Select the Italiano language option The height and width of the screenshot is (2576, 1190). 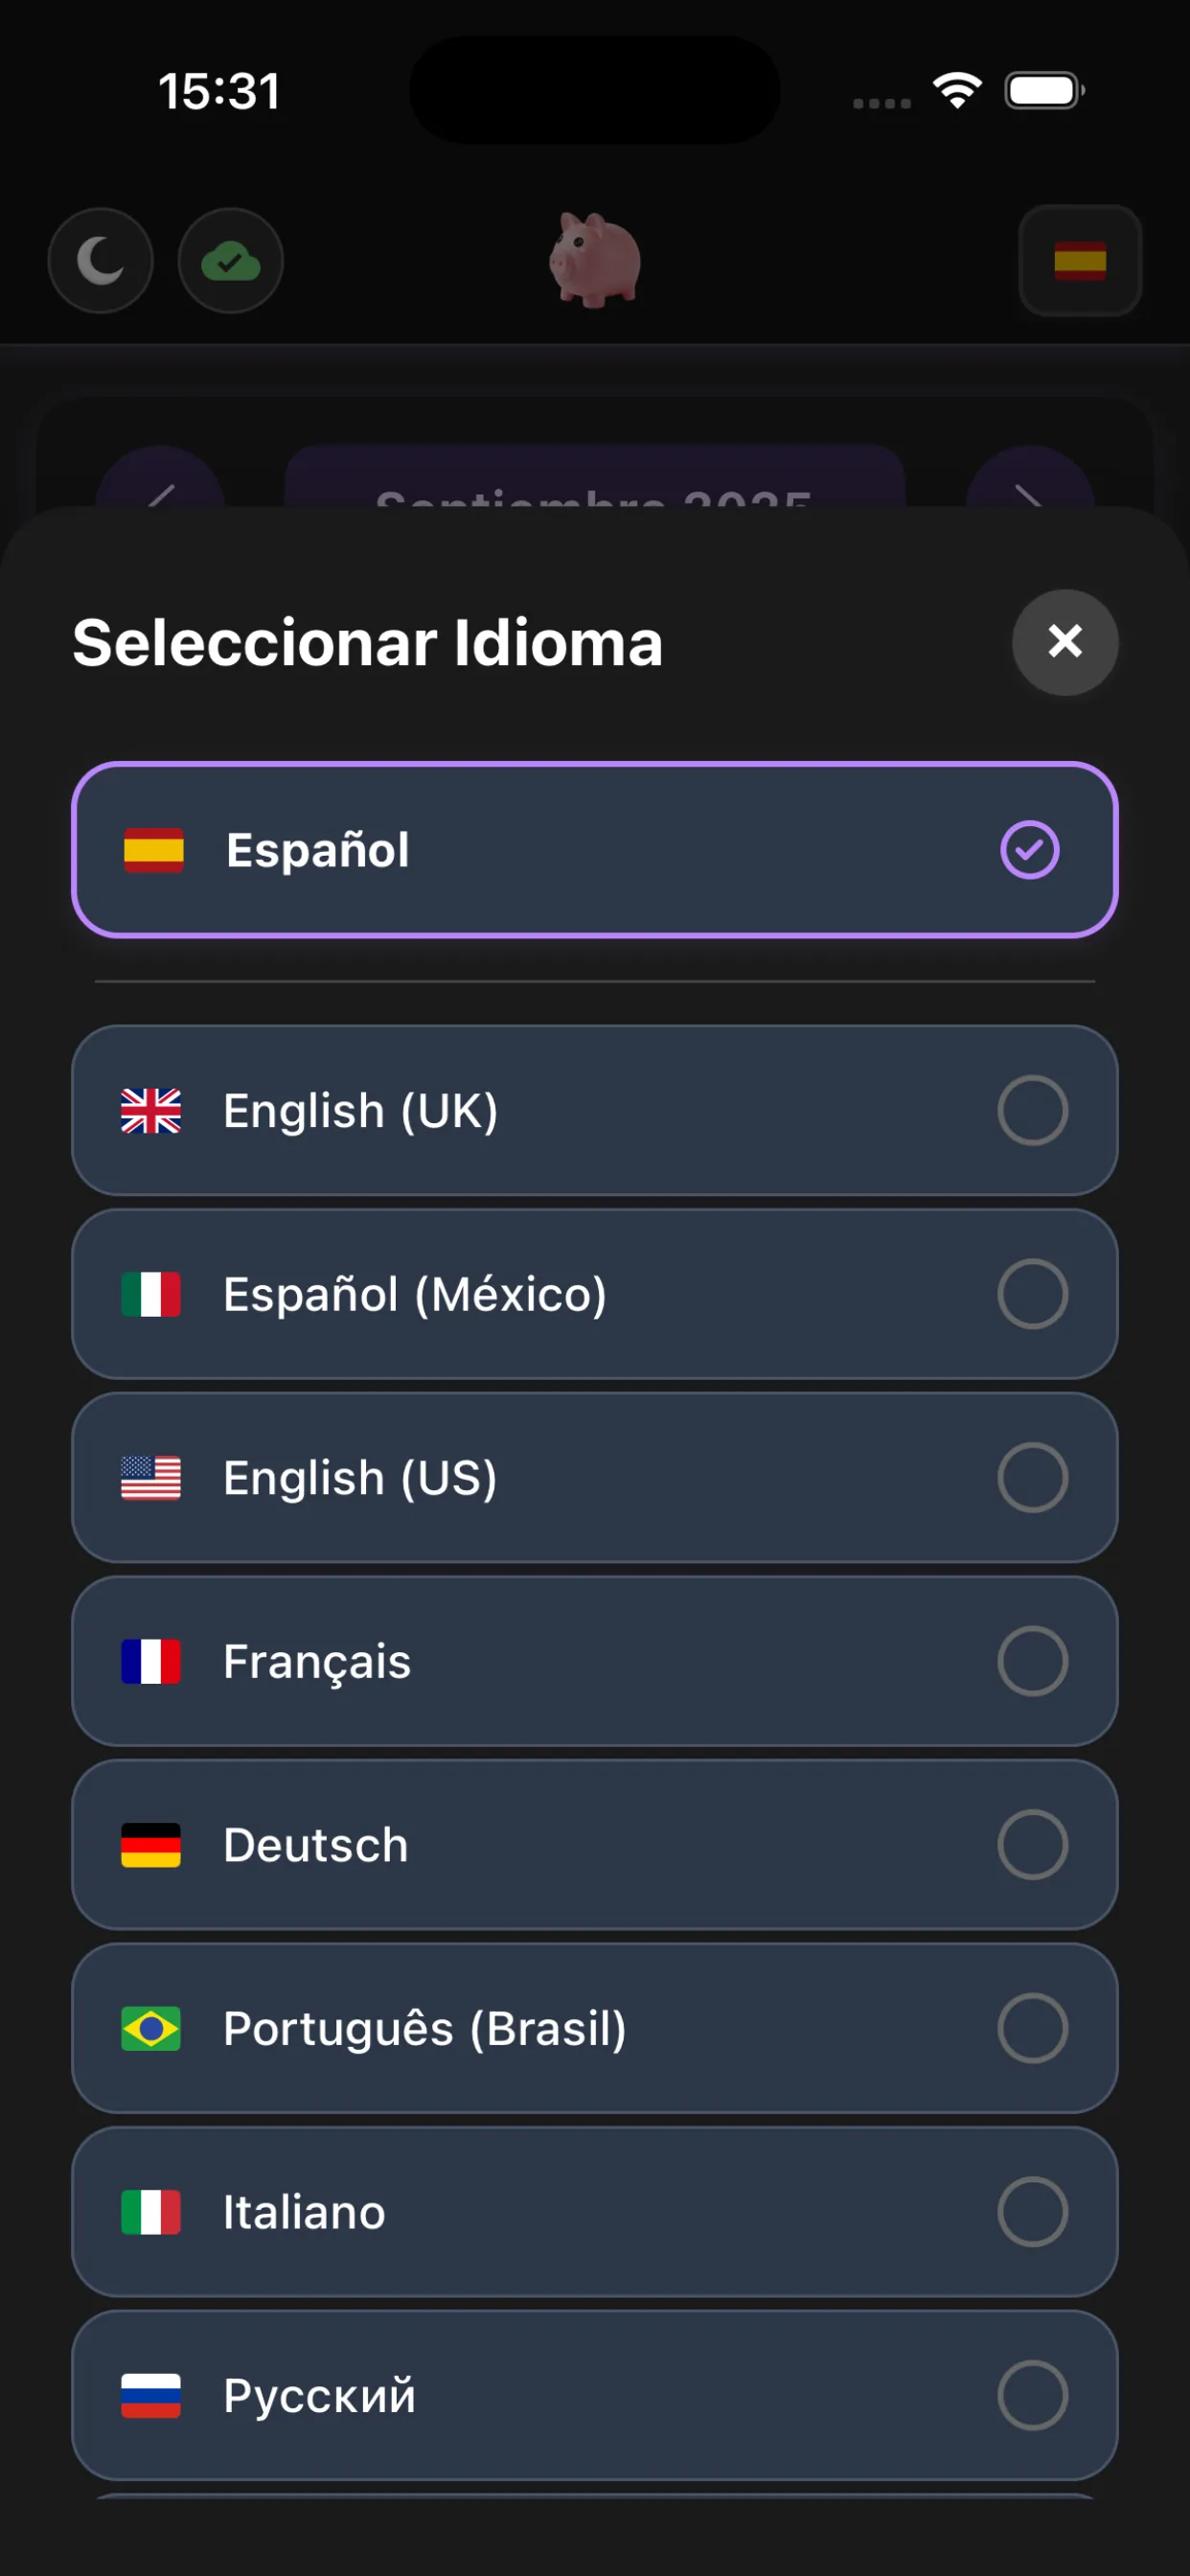594,2212
